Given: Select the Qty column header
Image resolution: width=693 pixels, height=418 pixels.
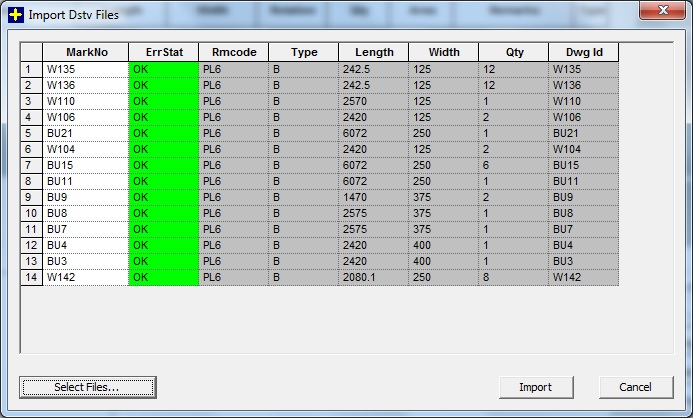Looking at the screenshot, I should [x=513, y=52].
